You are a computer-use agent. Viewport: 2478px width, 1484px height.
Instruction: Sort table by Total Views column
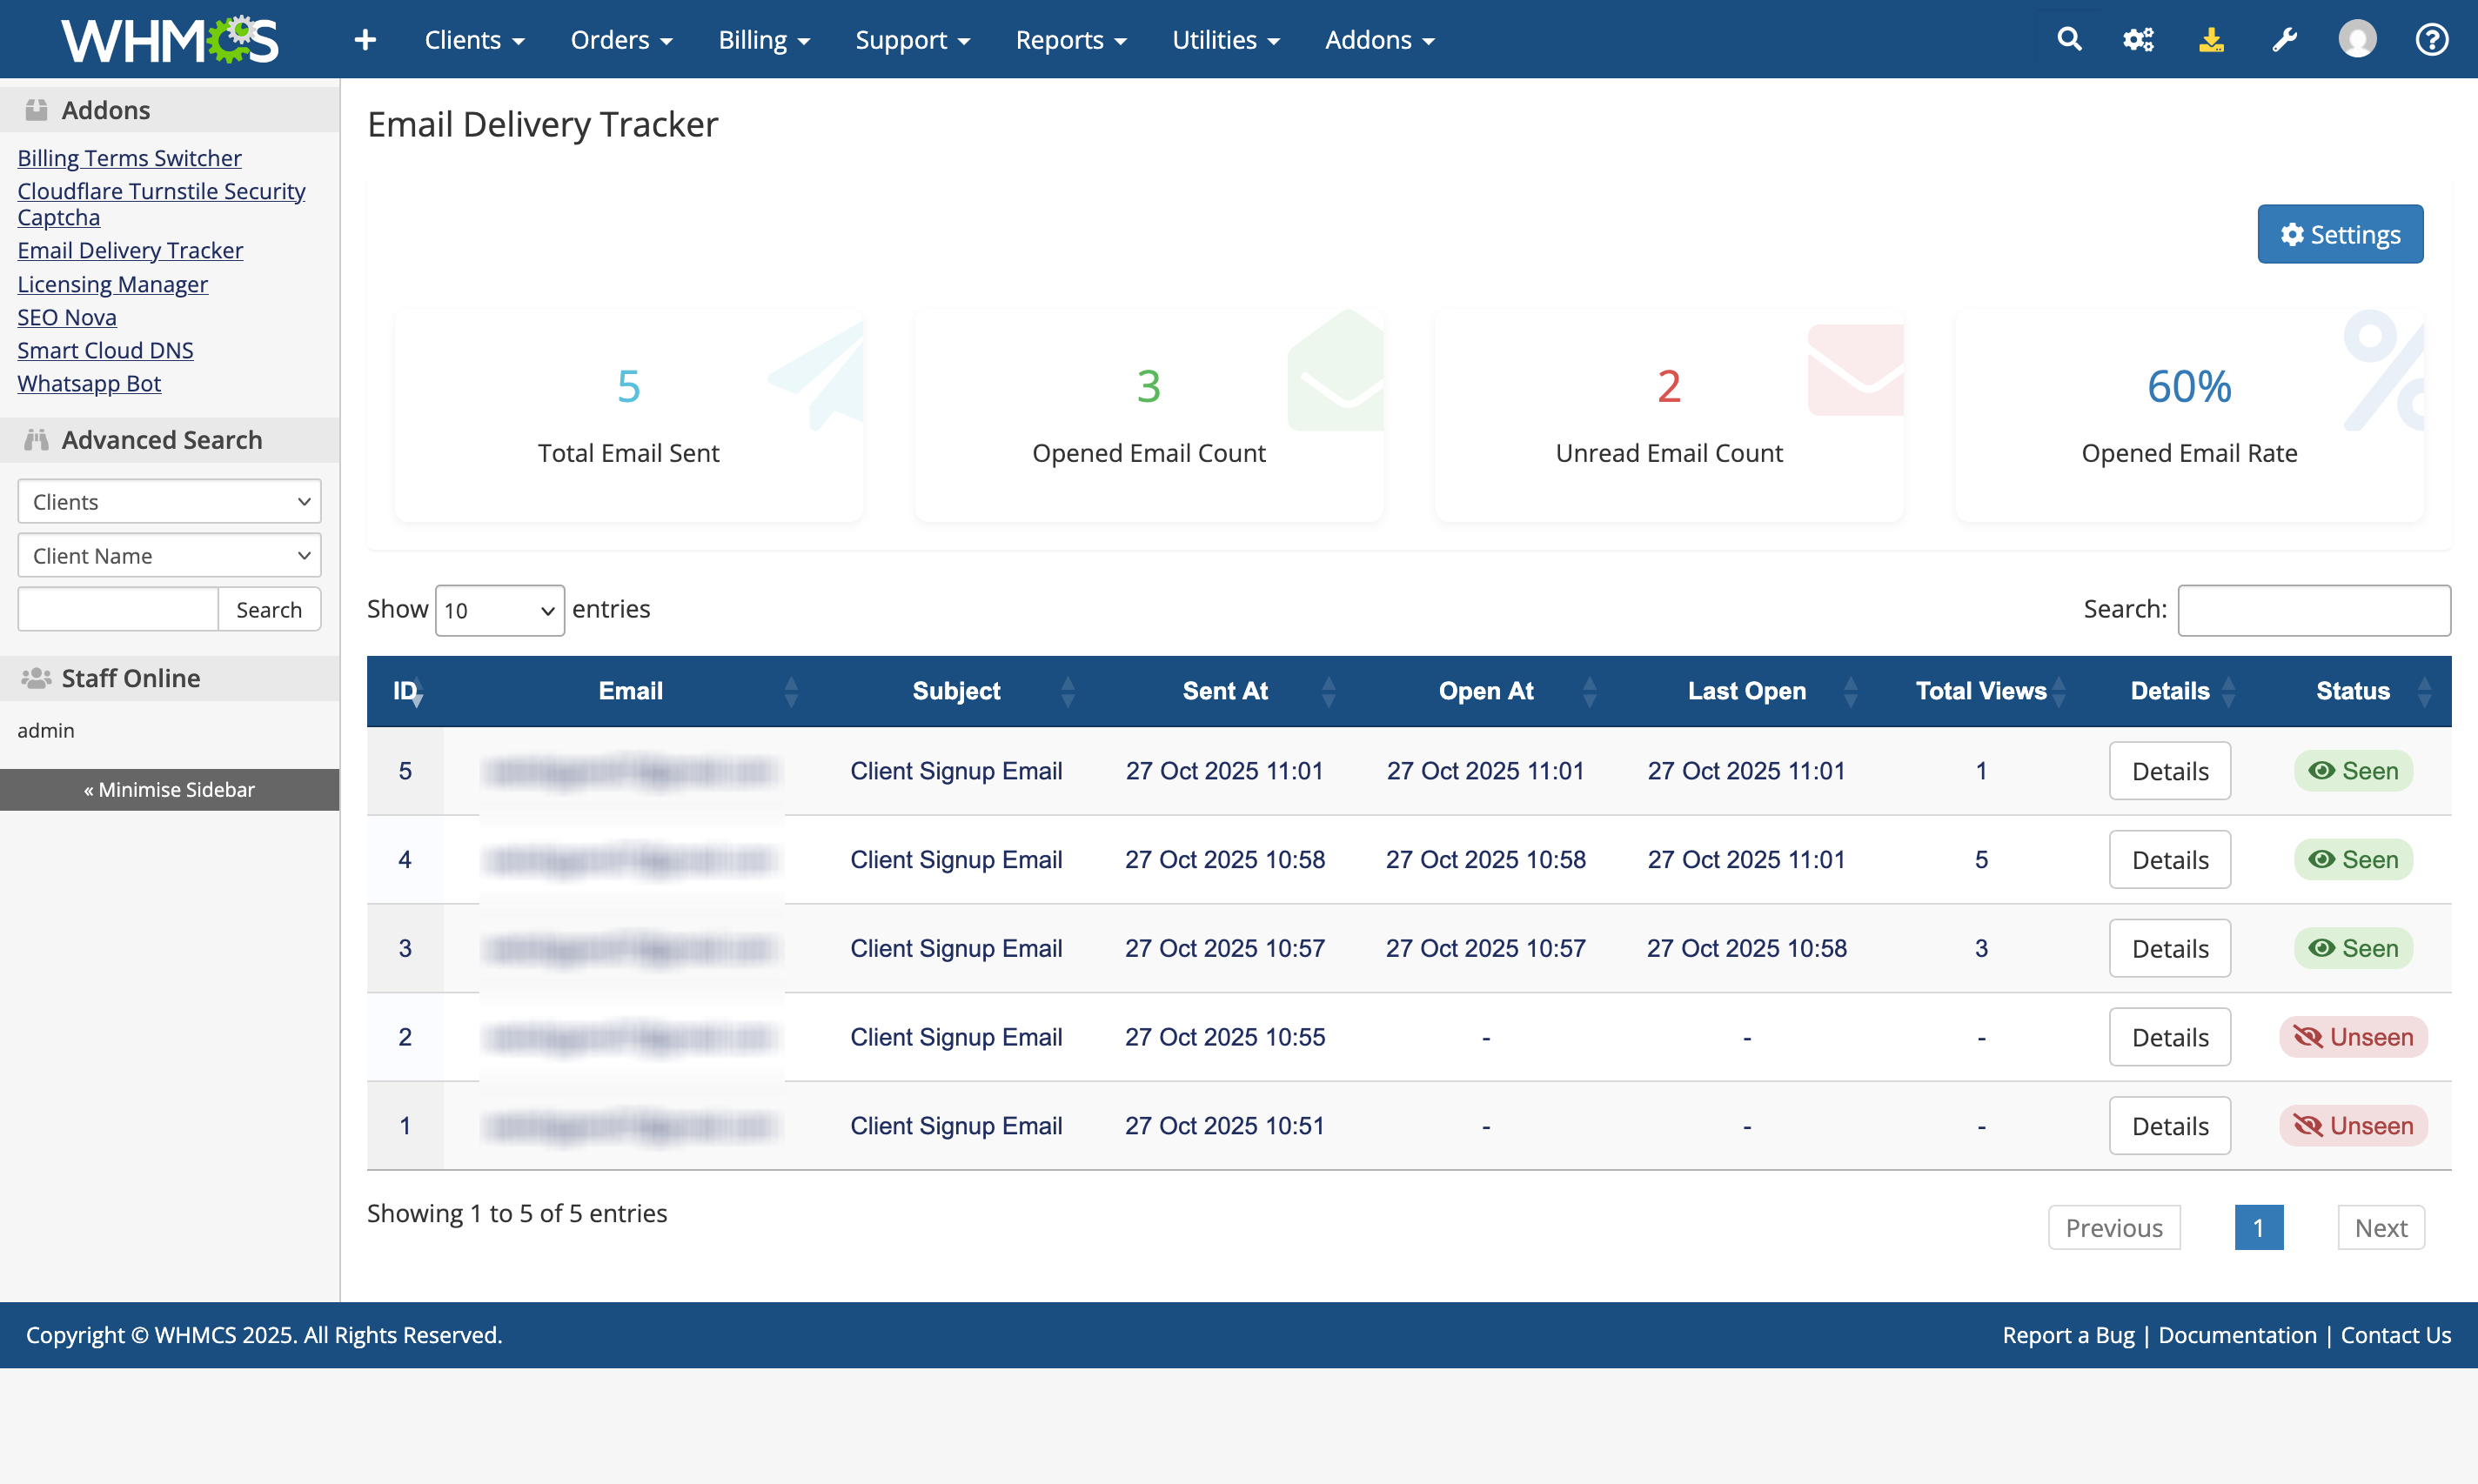pyautogui.click(x=1981, y=691)
